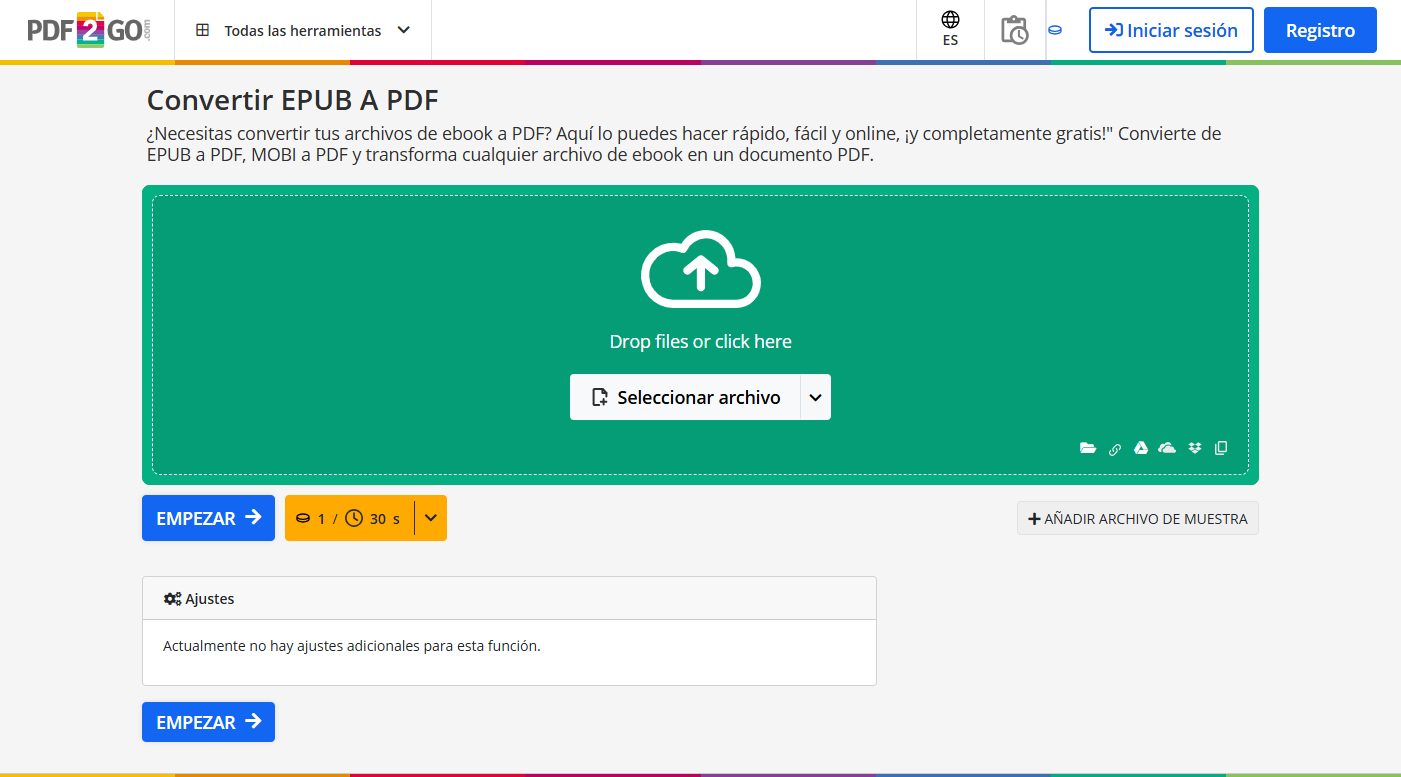The width and height of the screenshot is (1401, 777).
Task: Open the Todas las herramientas menu
Action: point(302,30)
